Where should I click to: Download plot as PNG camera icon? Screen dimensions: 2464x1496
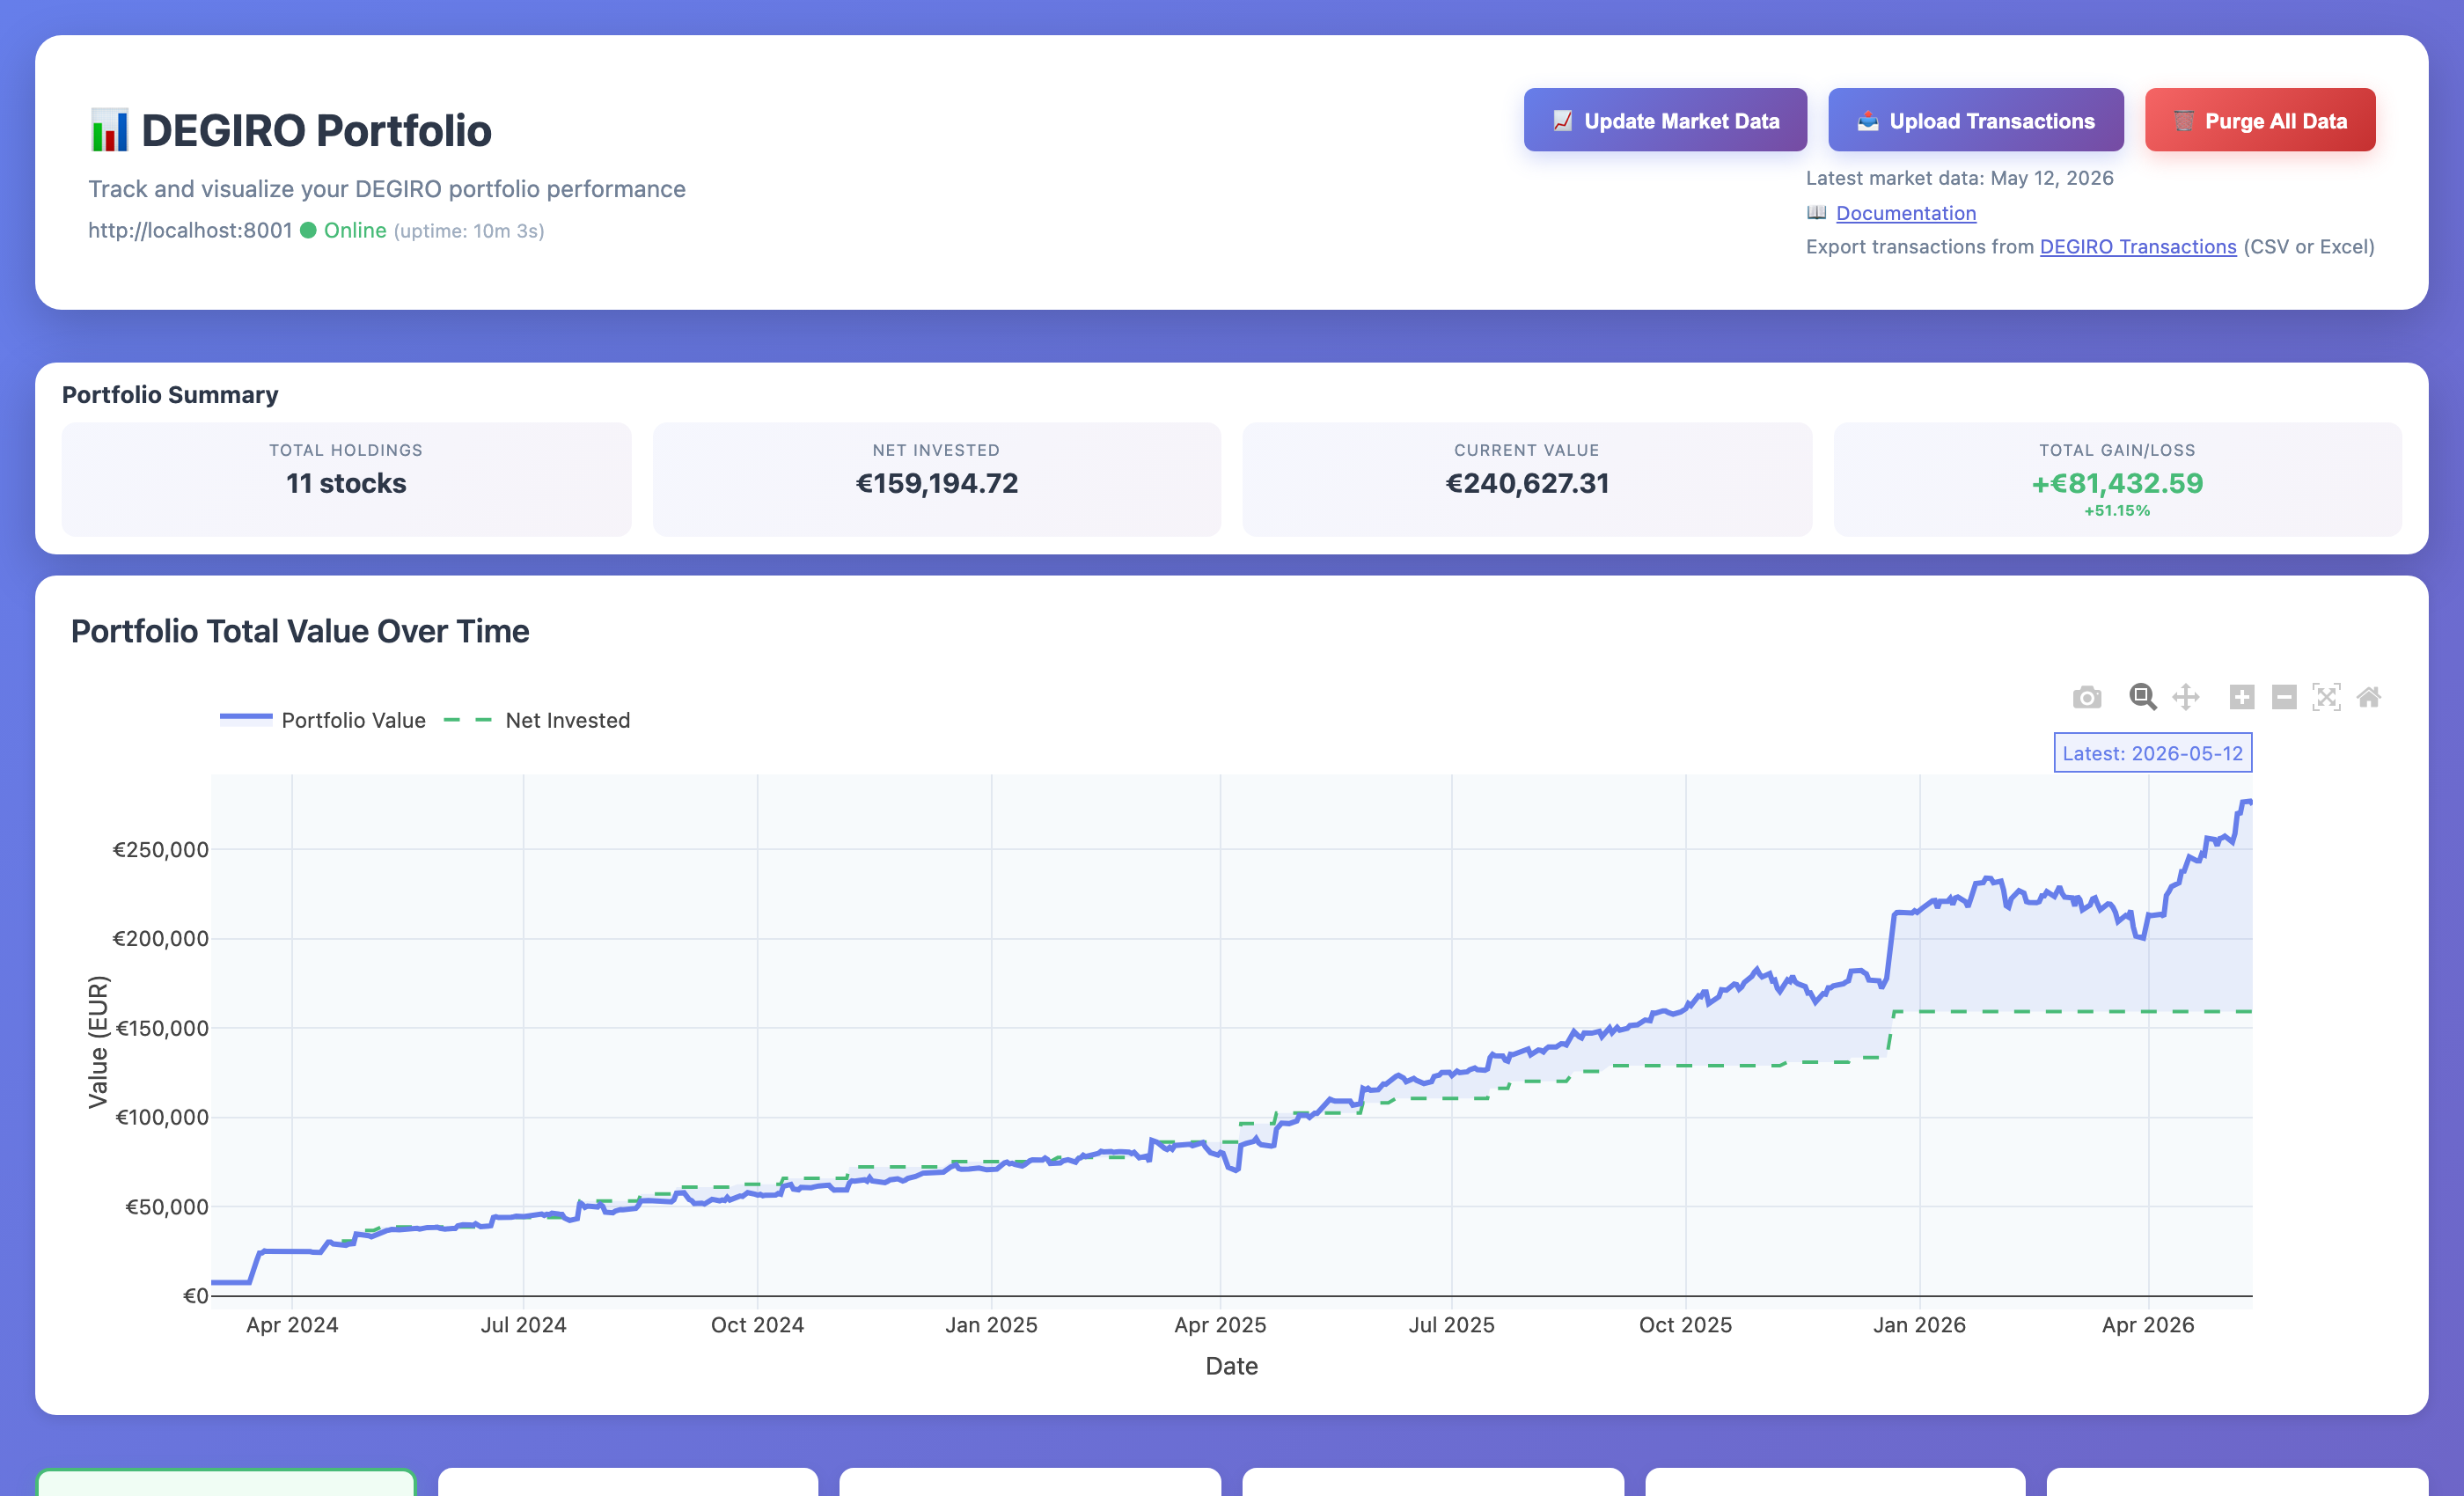(2086, 697)
